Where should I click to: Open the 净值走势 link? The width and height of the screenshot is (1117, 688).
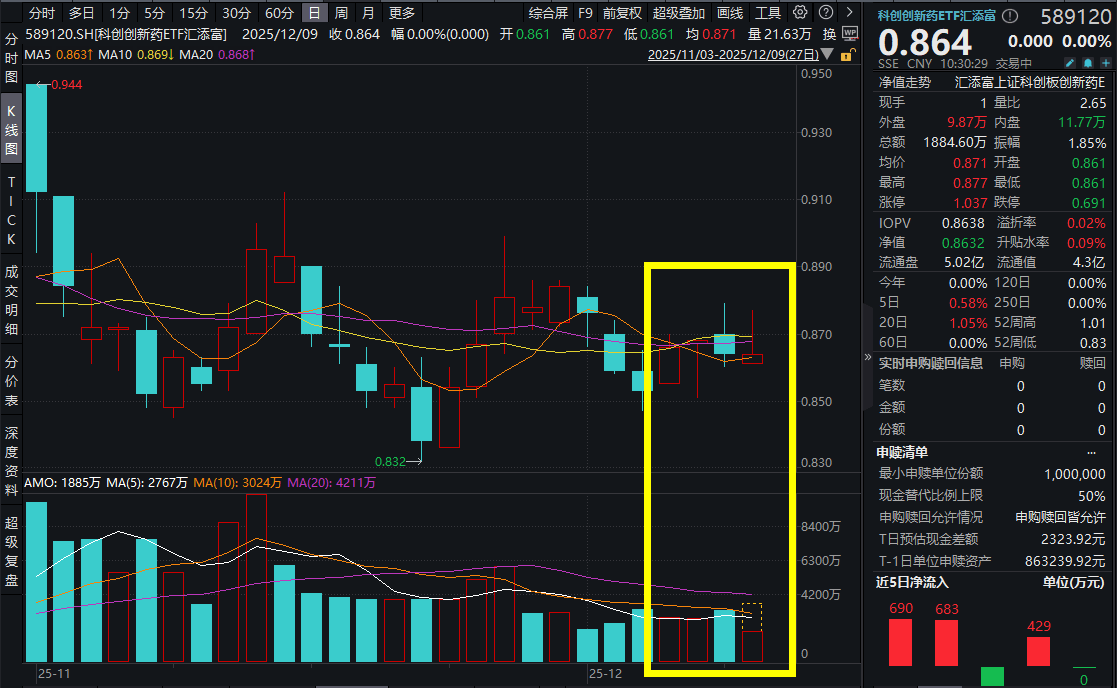(905, 83)
